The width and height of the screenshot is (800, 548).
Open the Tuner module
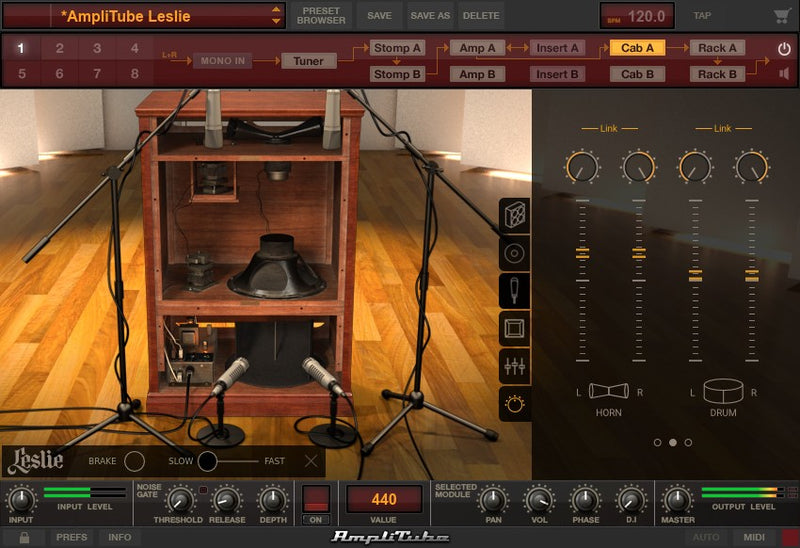point(308,61)
